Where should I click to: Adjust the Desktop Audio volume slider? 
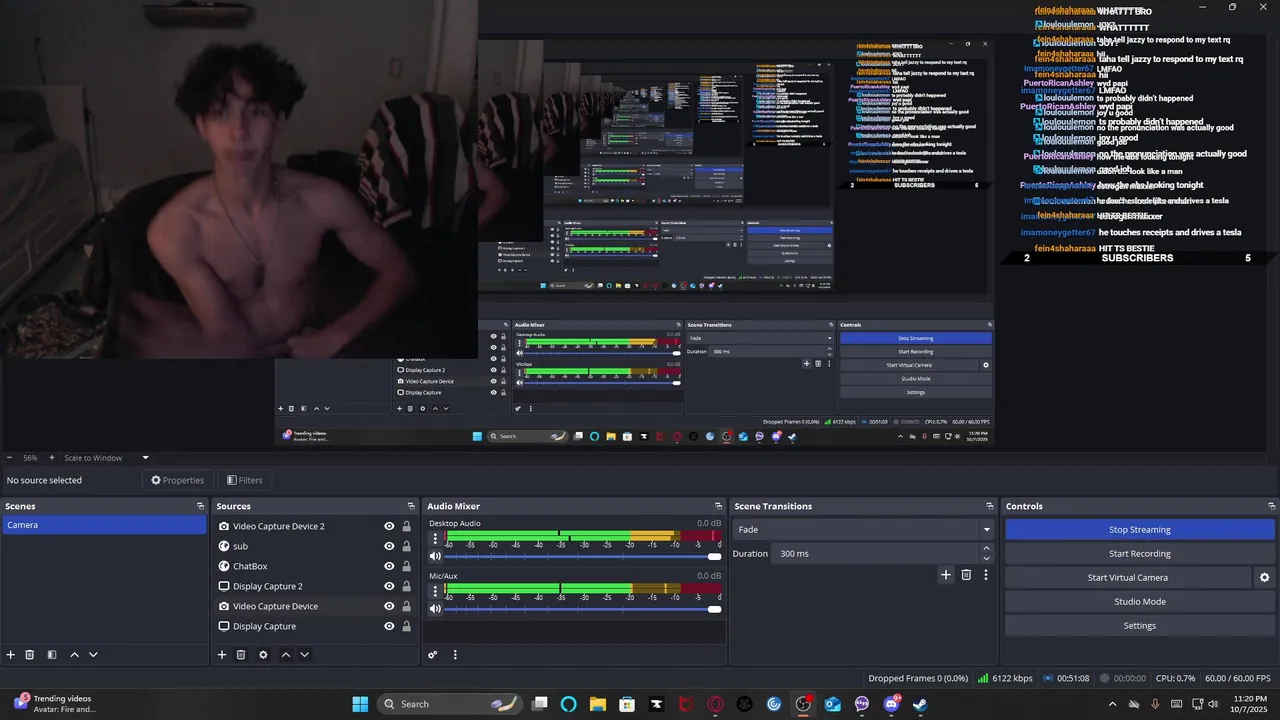583,556
